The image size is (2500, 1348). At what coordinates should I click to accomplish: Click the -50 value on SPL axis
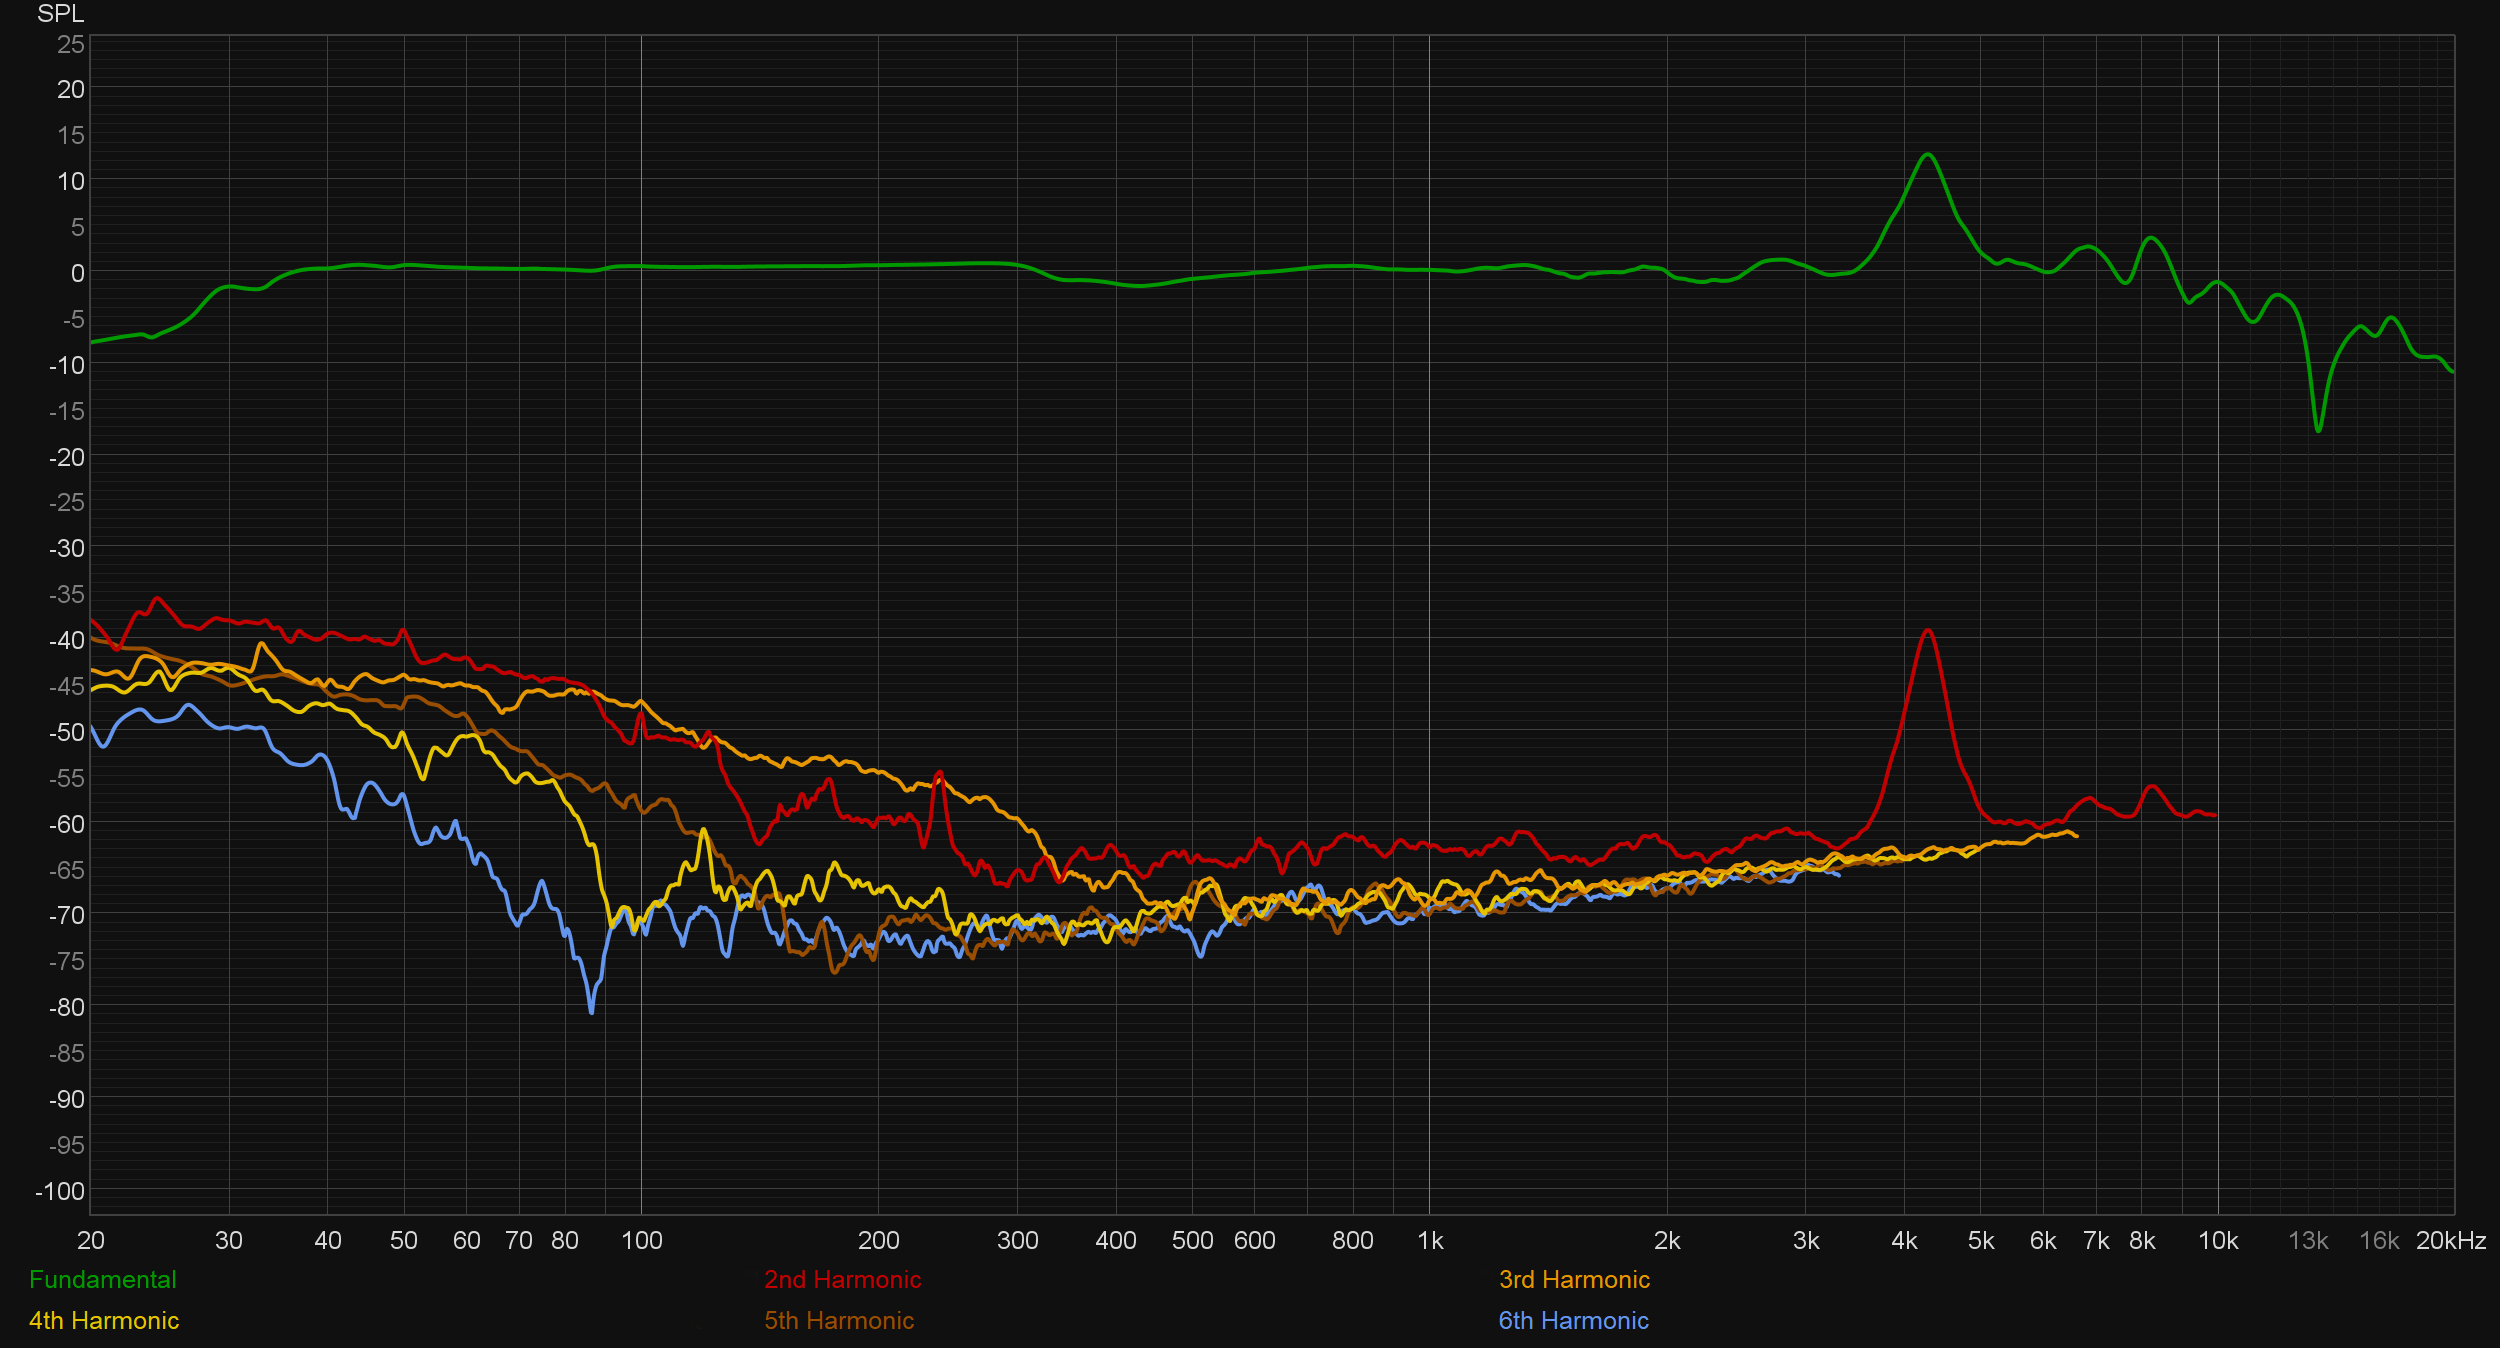pos(66,732)
